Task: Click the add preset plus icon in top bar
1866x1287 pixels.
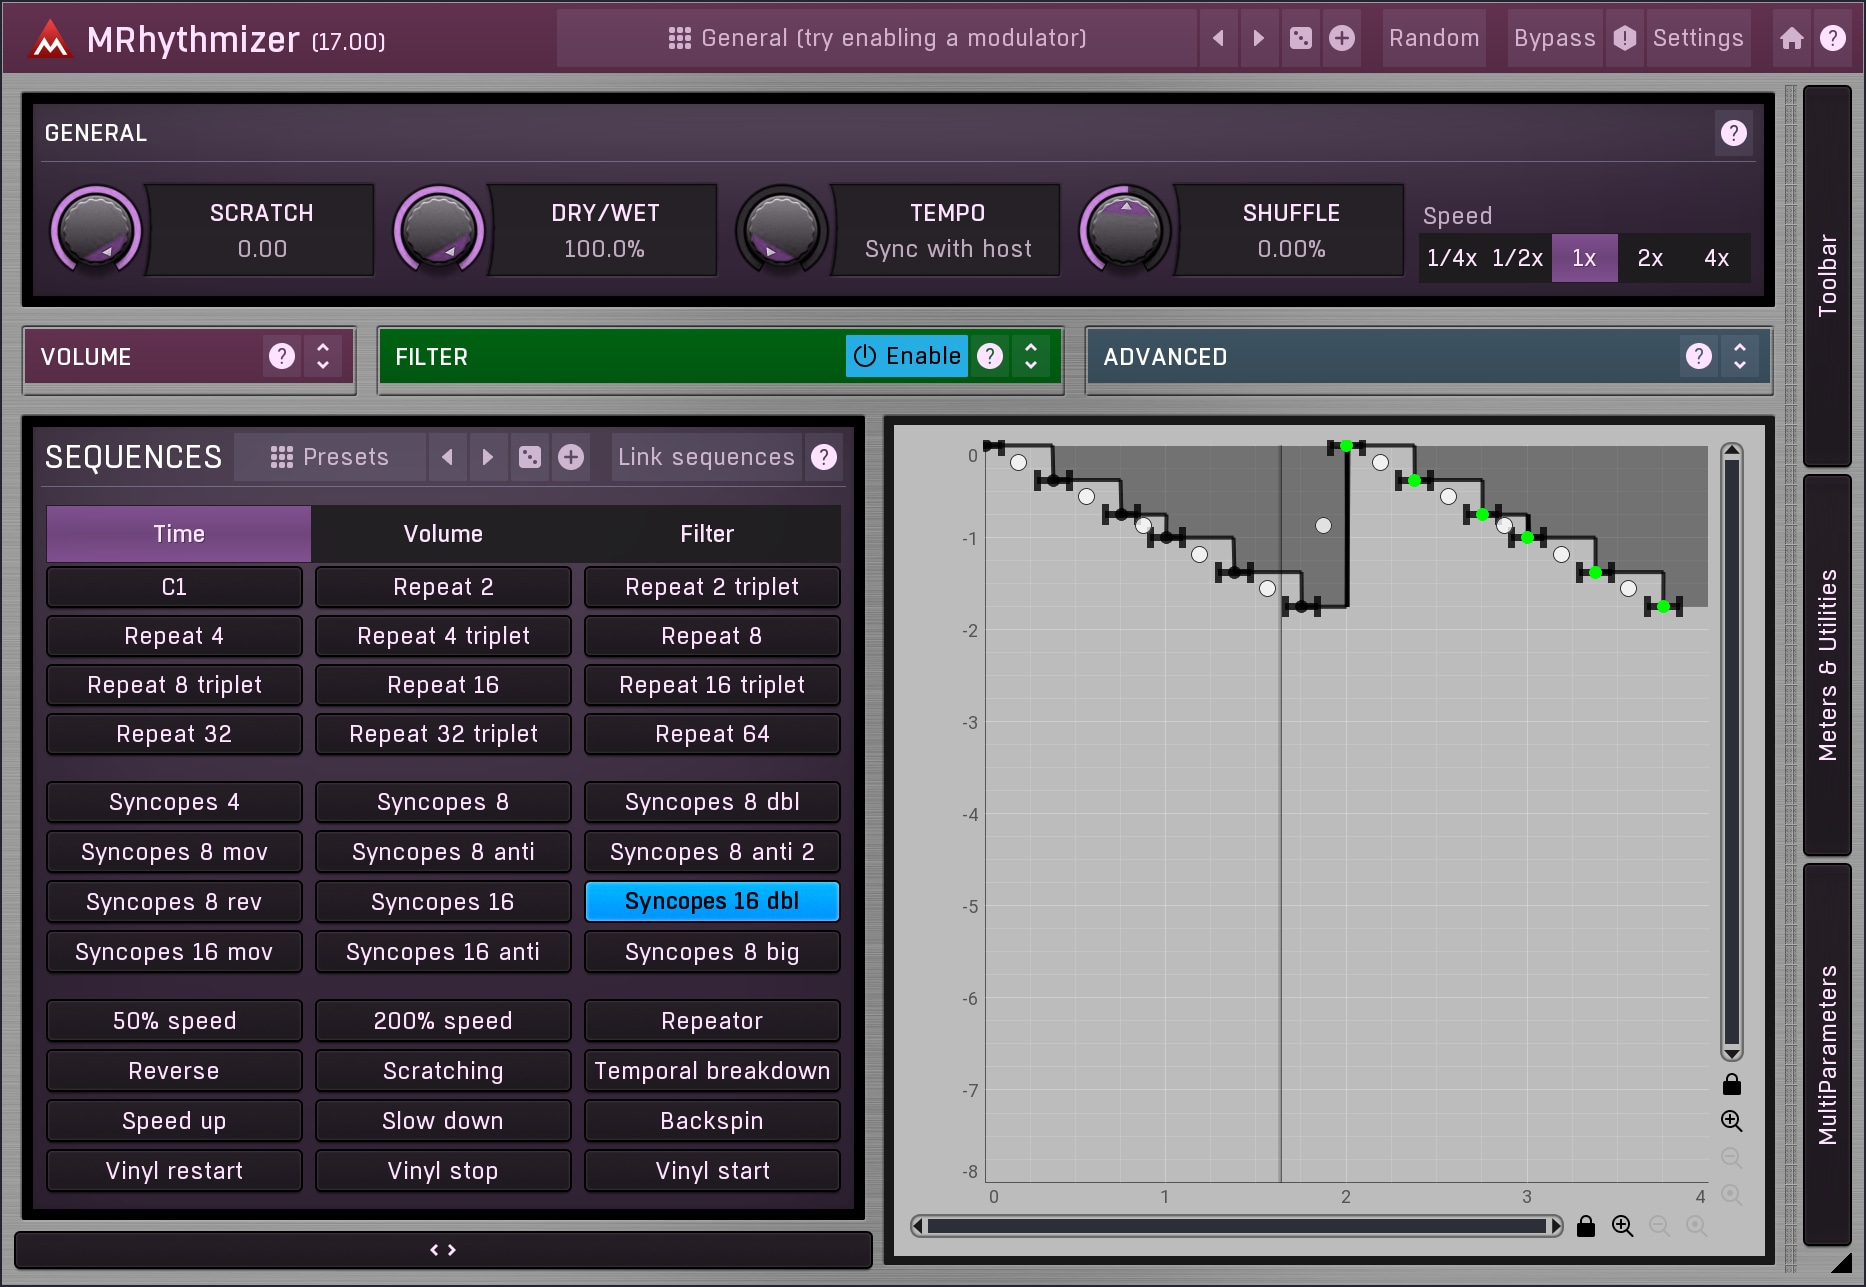Action: (x=1341, y=38)
